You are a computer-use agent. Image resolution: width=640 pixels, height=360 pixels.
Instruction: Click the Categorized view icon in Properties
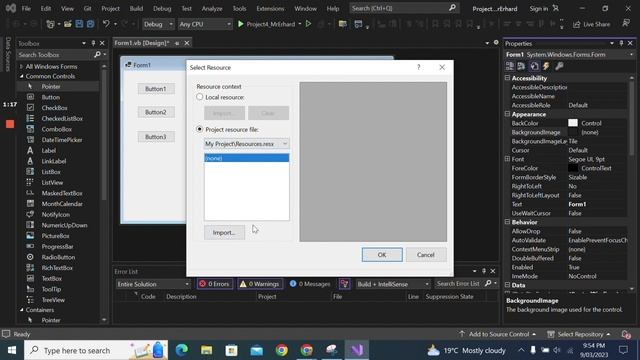[x=509, y=66]
